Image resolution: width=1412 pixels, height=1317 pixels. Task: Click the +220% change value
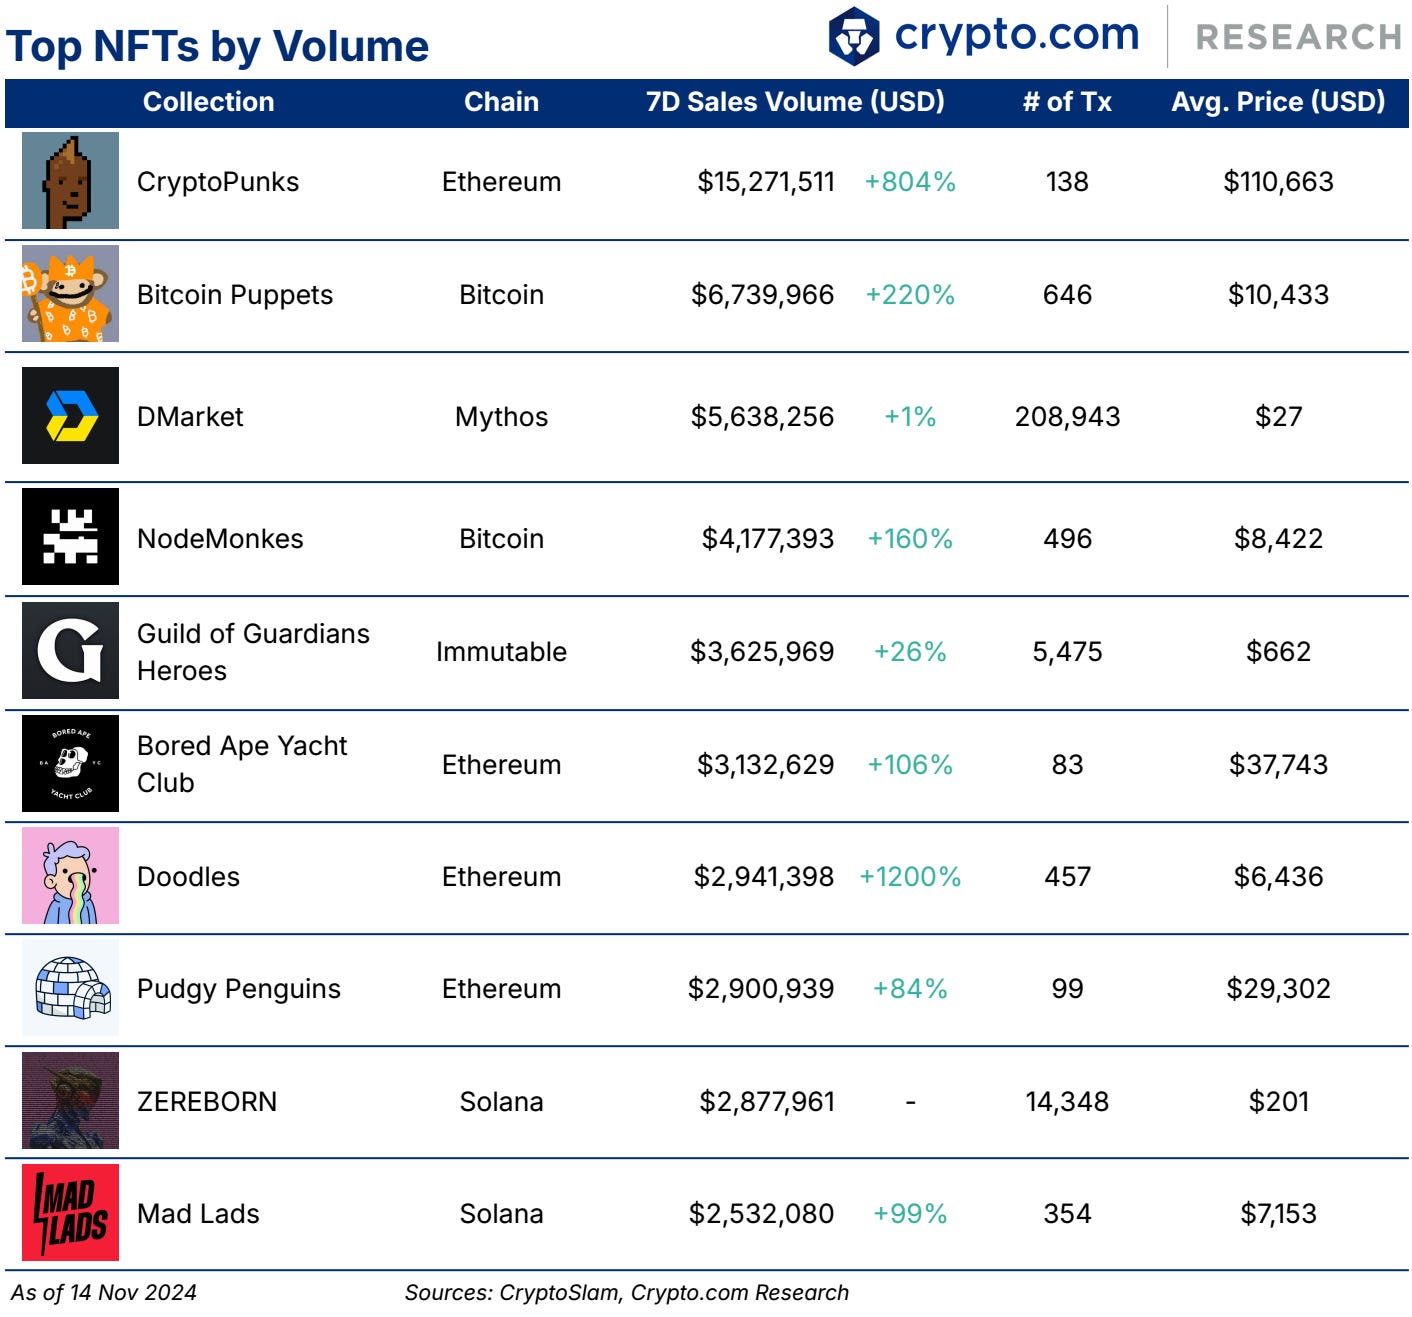pos(910,295)
